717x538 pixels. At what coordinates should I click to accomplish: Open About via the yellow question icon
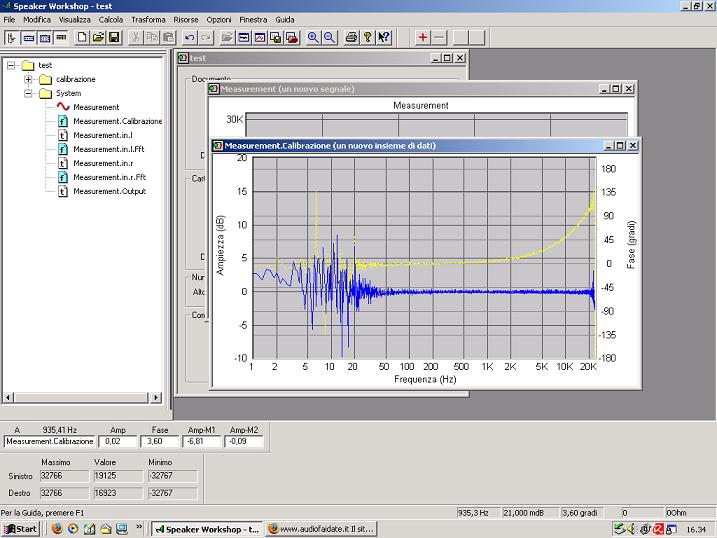(x=367, y=37)
